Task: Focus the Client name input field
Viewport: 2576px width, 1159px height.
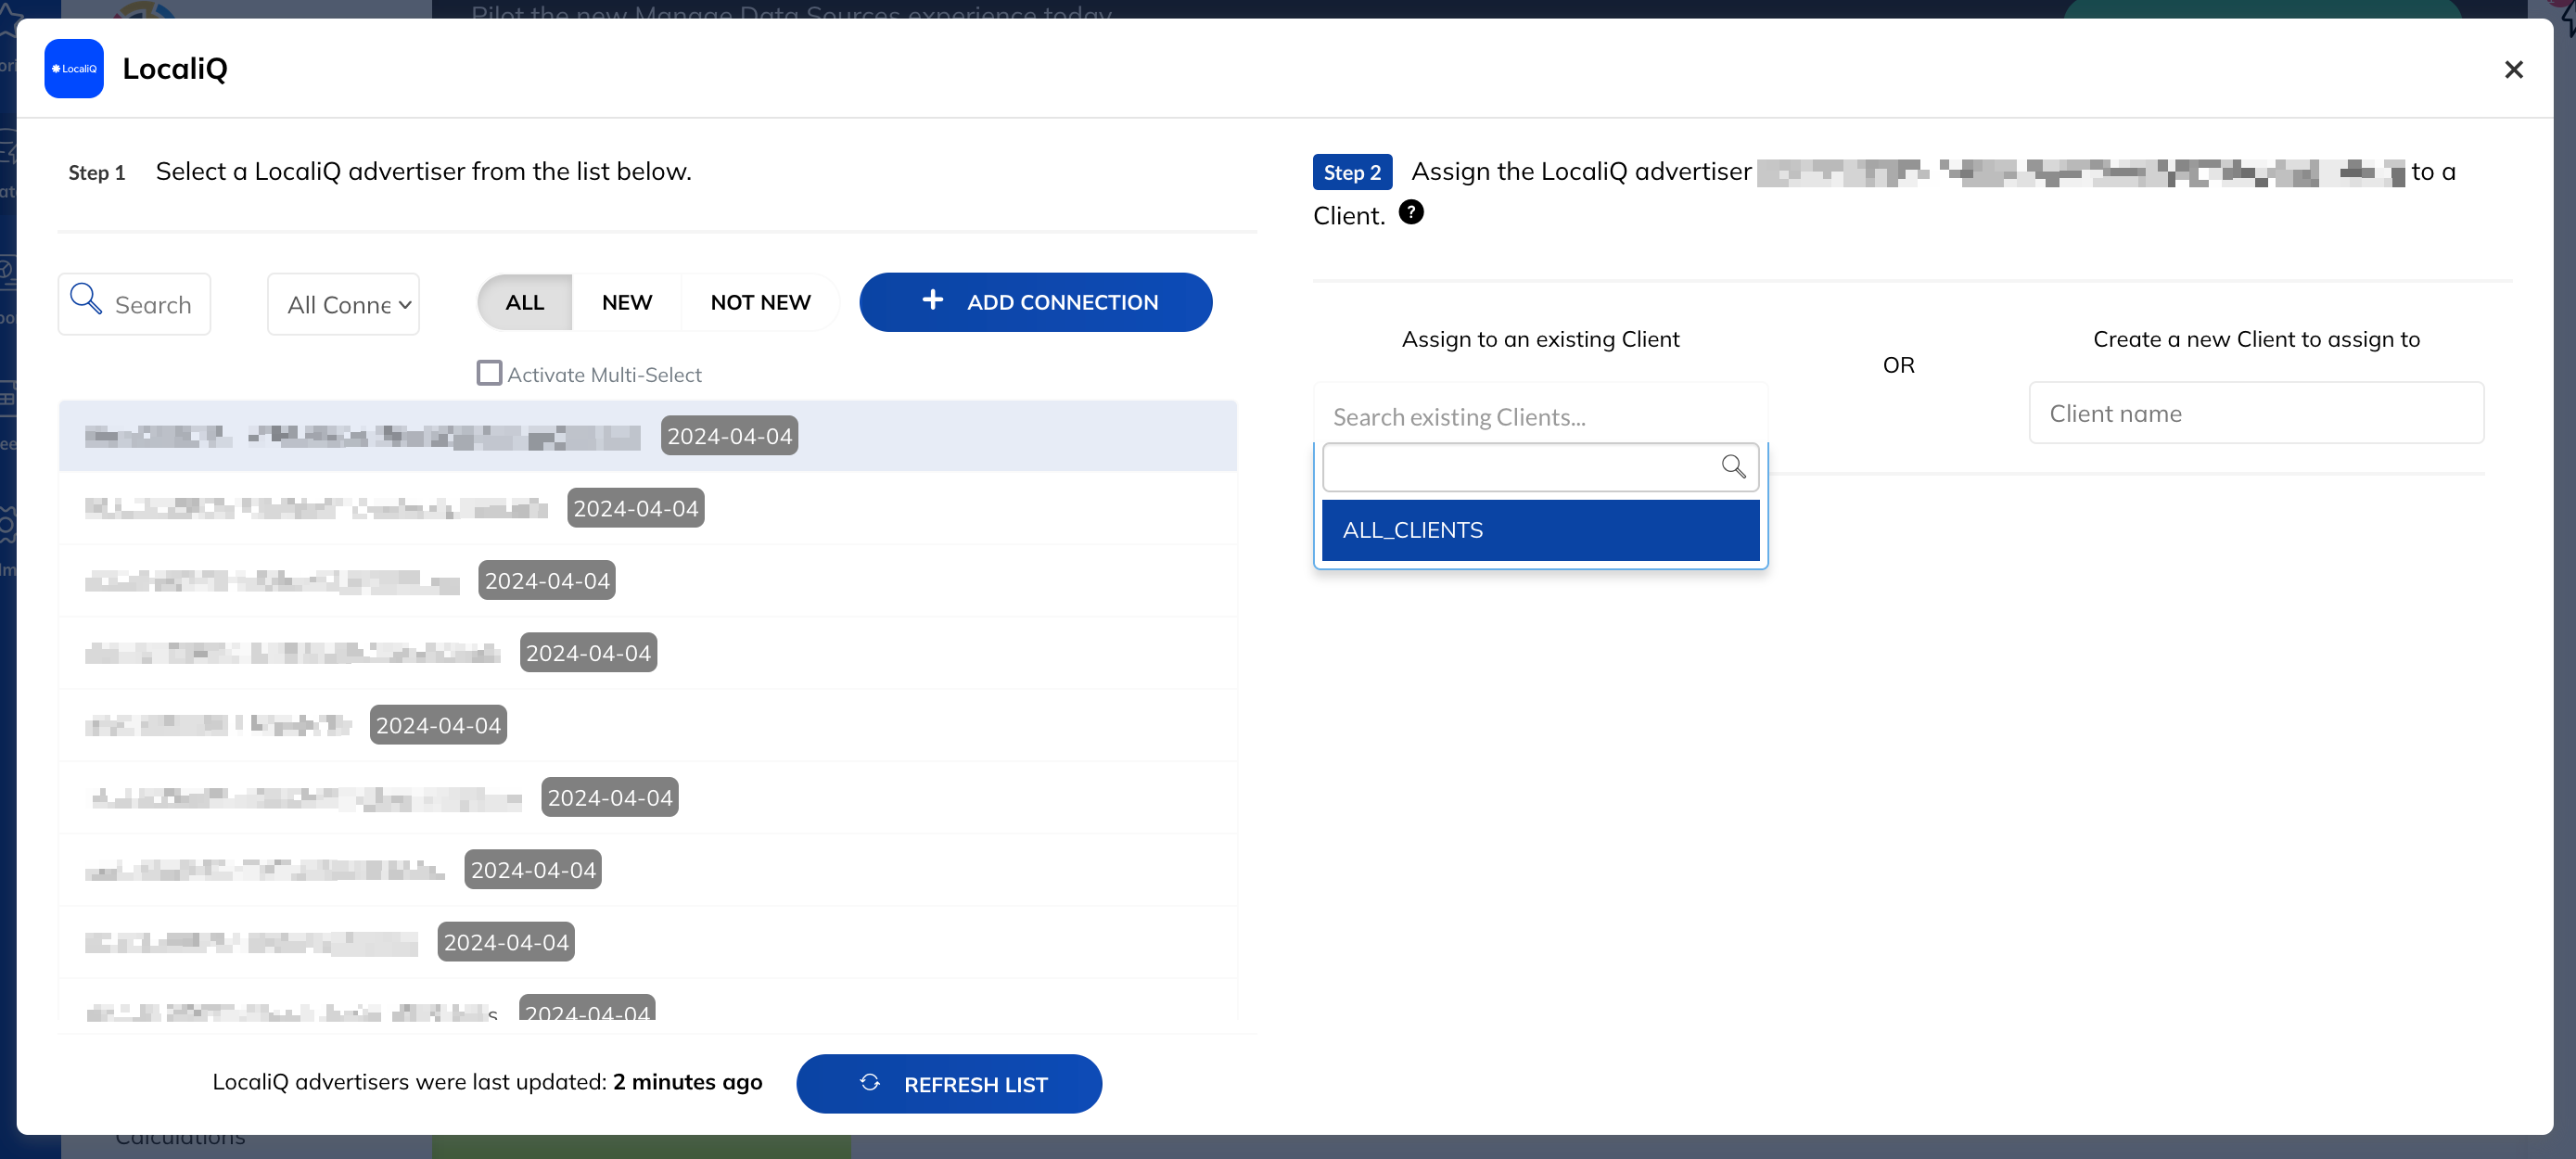Action: [x=2256, y=413]
